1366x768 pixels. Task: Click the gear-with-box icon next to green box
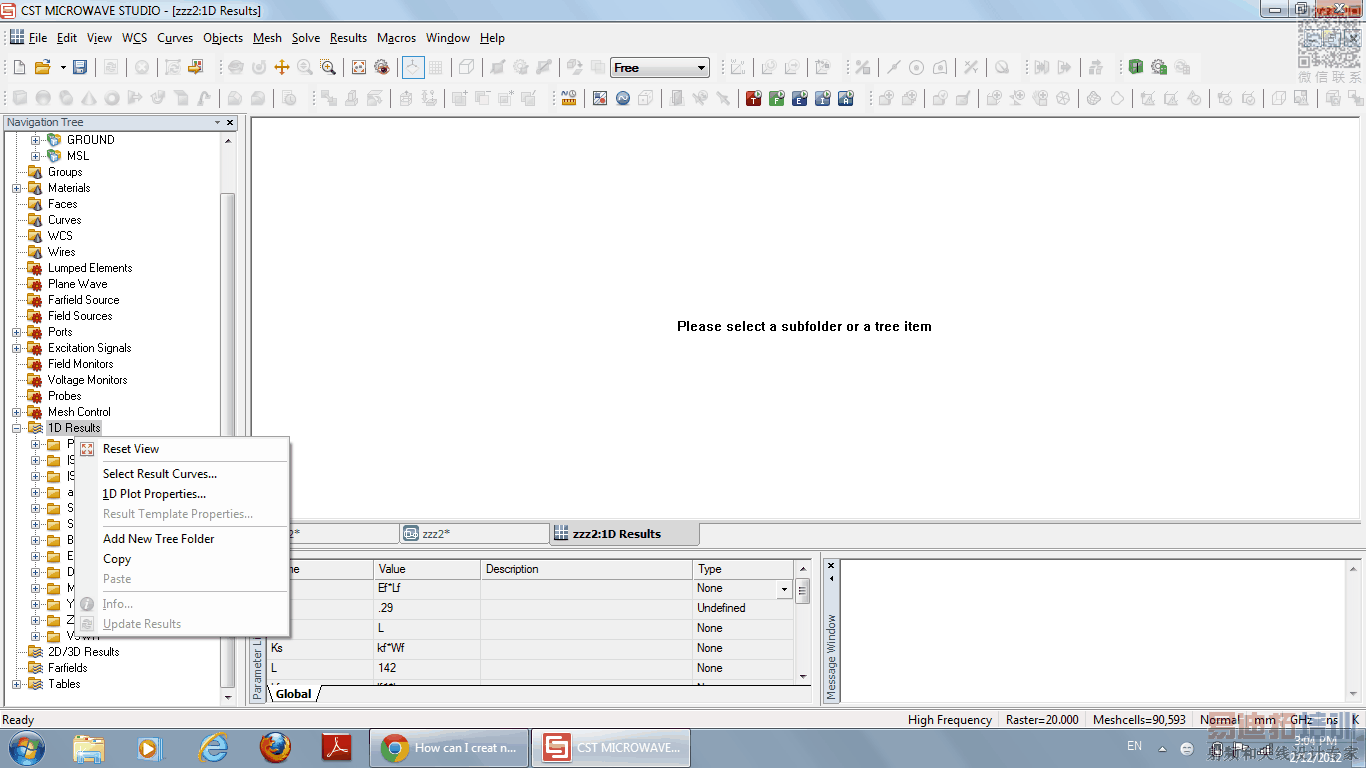(x=1159, y=68)
